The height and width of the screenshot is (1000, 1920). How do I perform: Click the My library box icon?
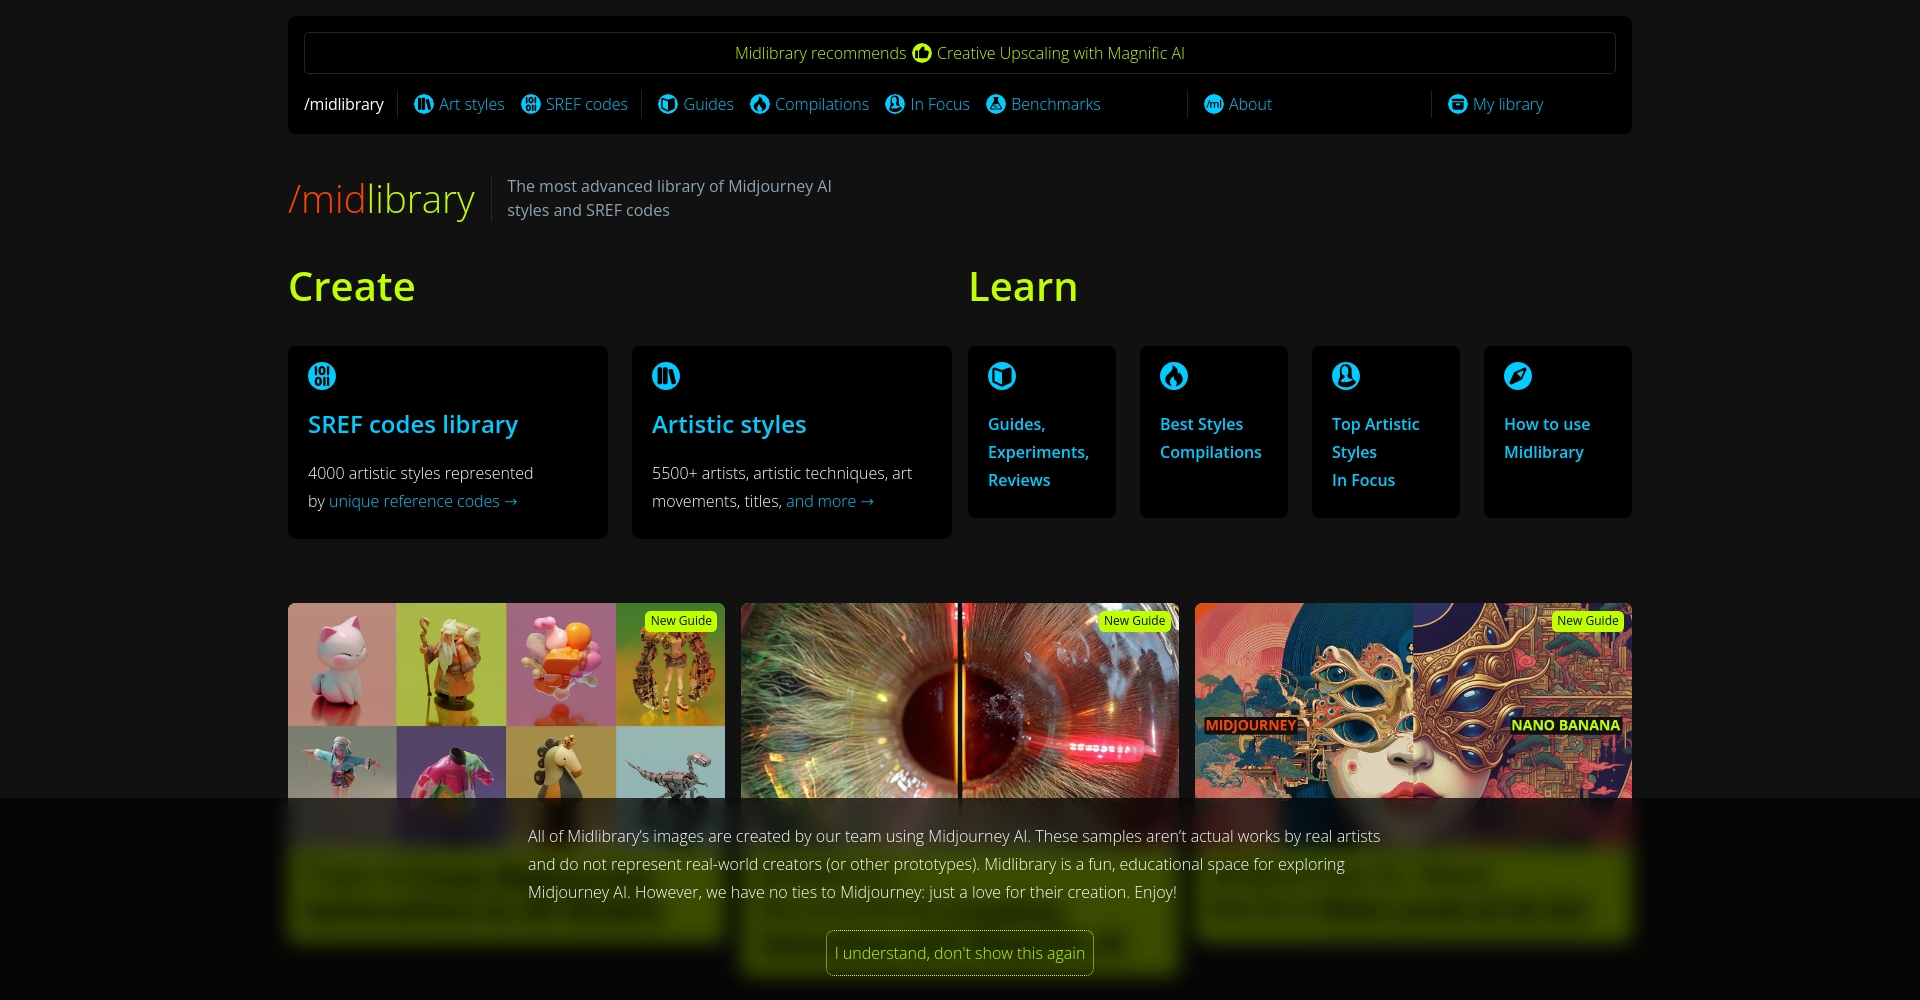(x=1458, y=104)
